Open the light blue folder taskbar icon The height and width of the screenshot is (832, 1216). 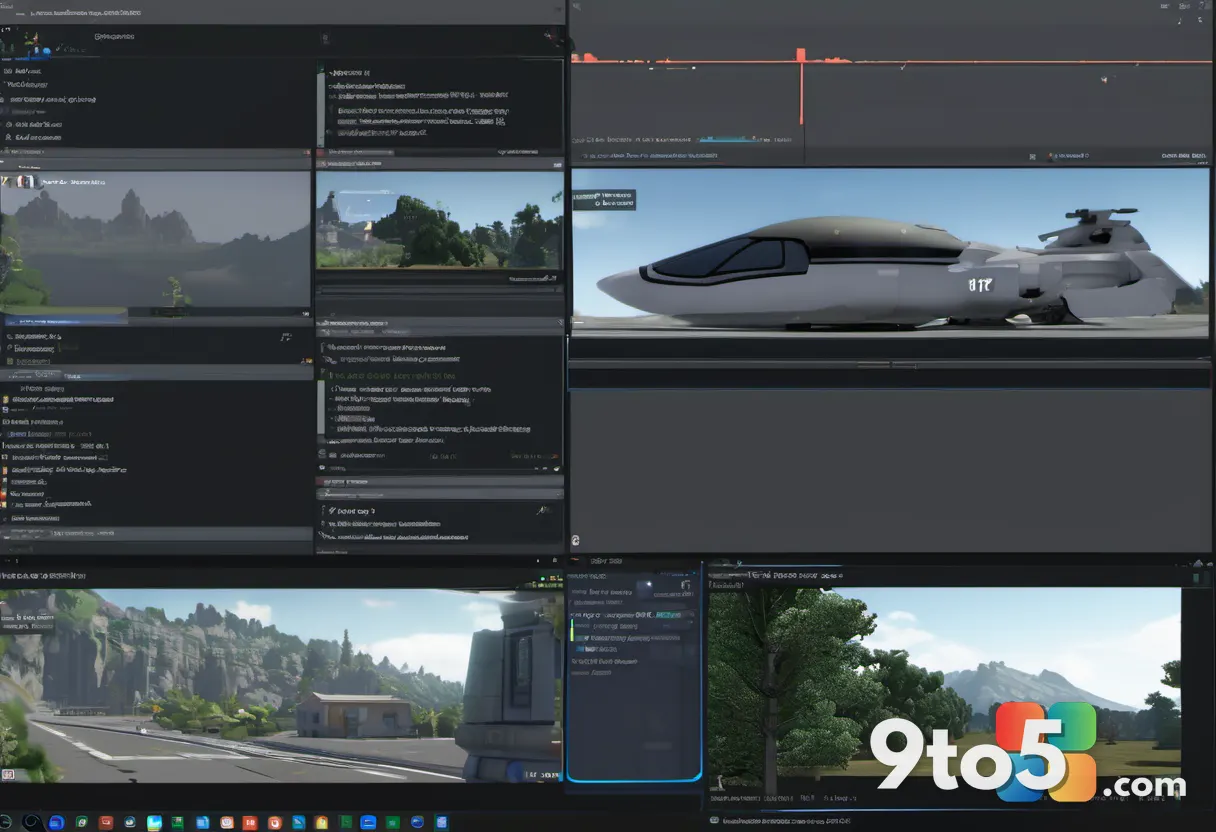154,822
